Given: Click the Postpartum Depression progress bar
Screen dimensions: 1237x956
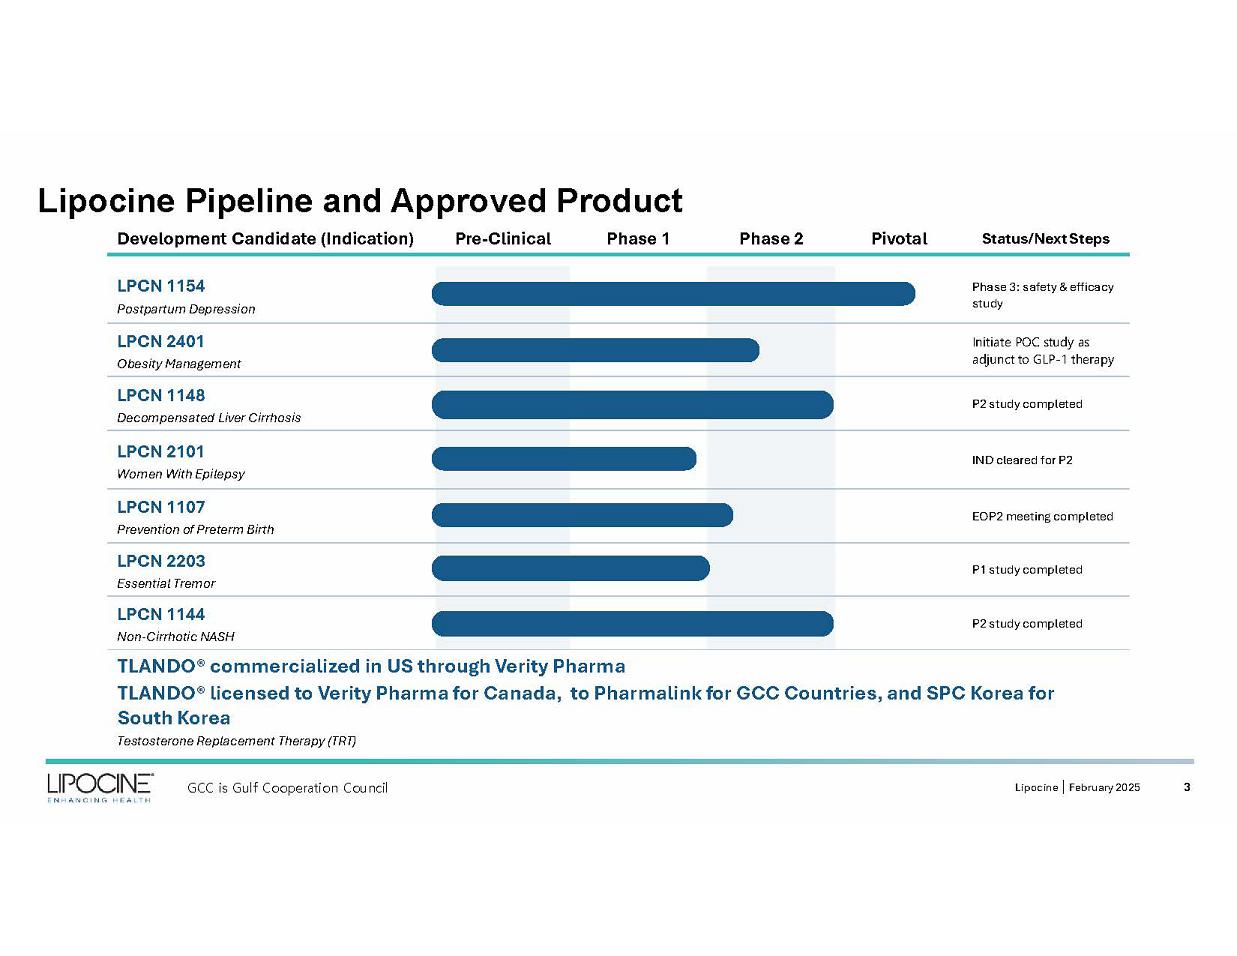Looking at the screenshot, I should (673, 293).
